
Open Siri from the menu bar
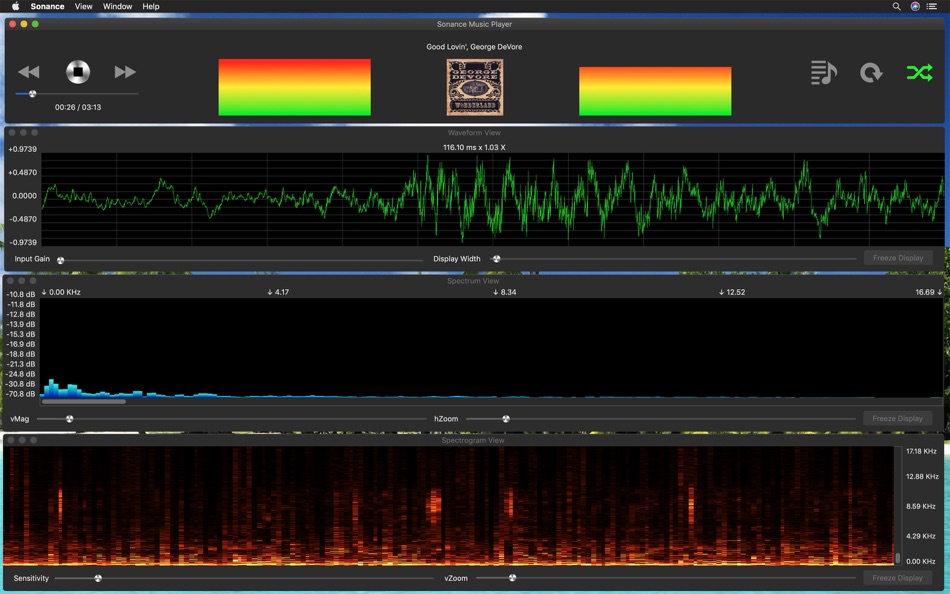pyautogui.click(x=915, y=6)
